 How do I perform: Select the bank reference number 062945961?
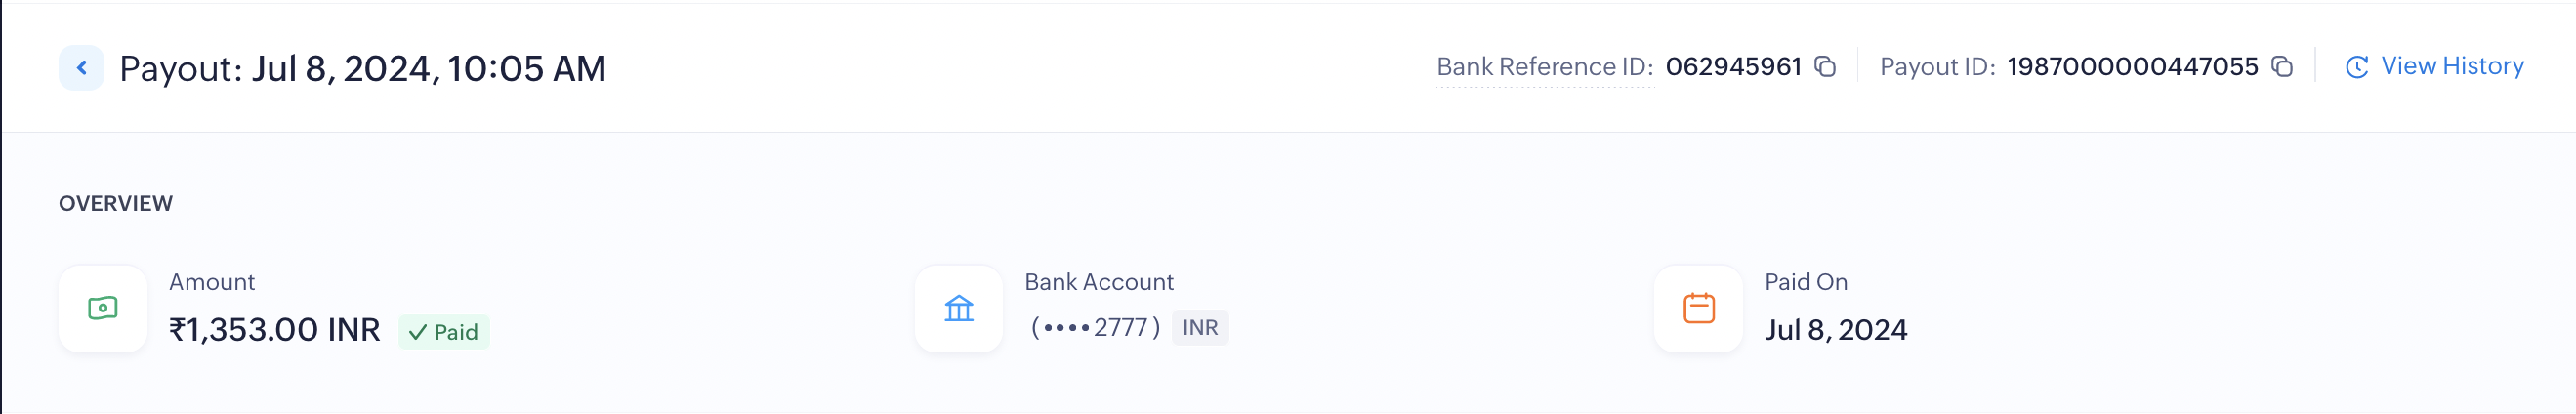(1732, 67)
